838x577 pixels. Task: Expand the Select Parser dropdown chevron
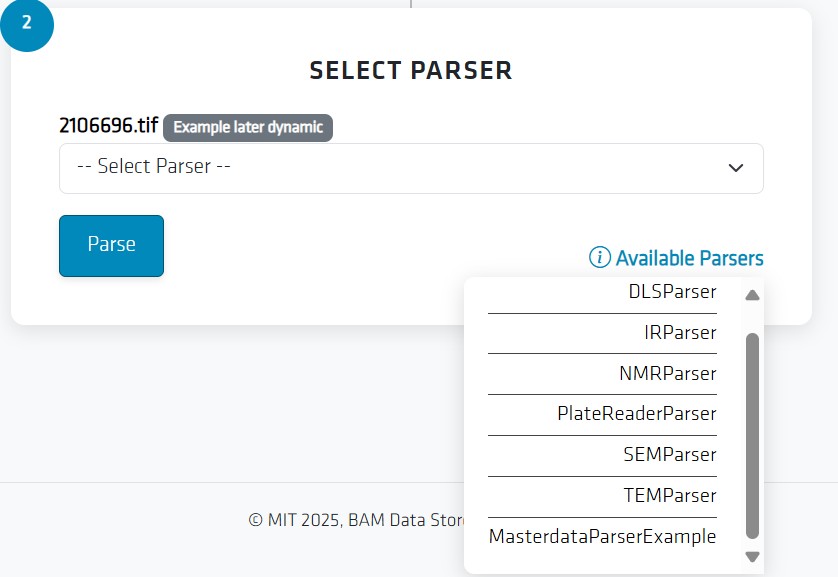(x=736, y=168)
